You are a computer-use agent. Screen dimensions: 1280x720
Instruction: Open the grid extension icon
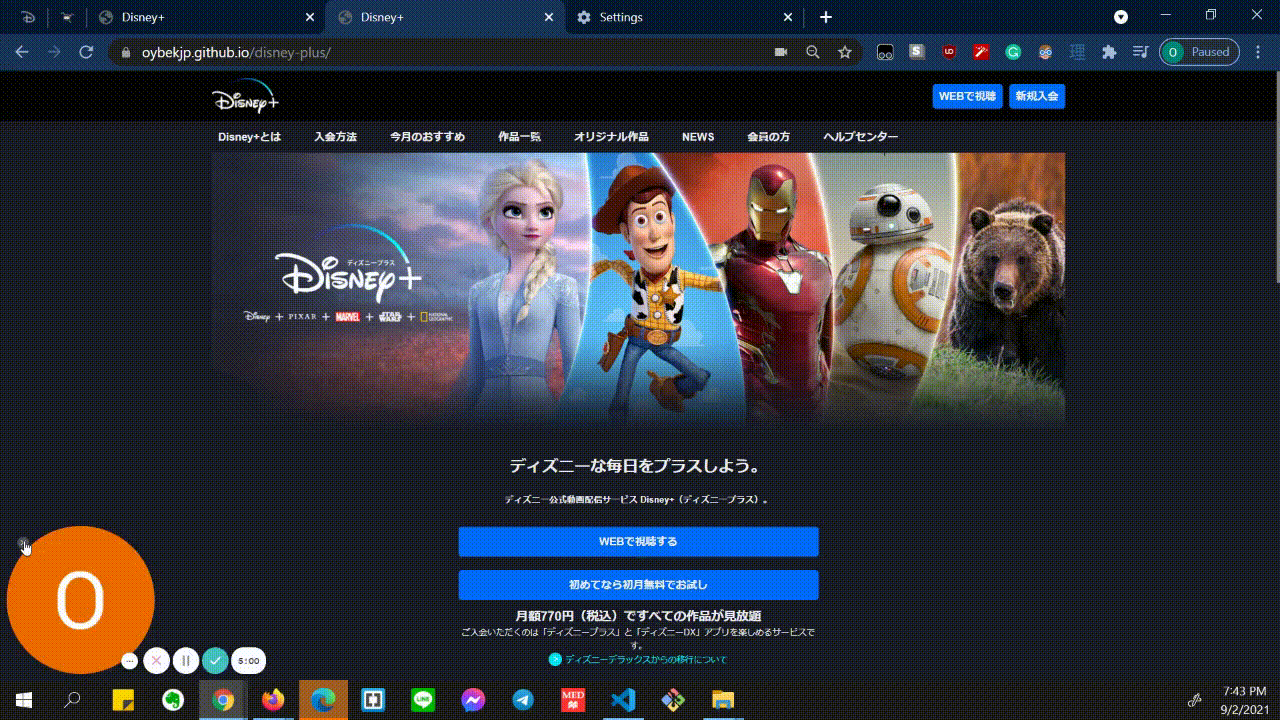point(1077,52)
